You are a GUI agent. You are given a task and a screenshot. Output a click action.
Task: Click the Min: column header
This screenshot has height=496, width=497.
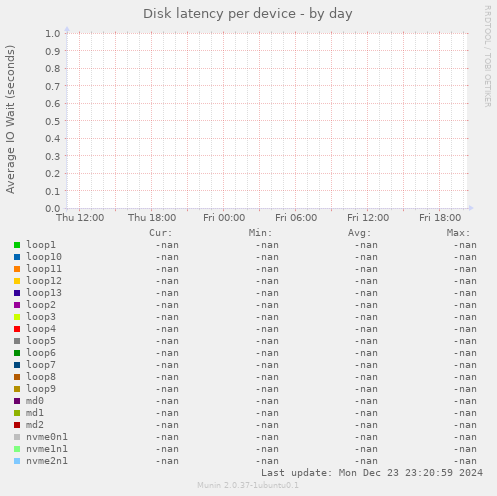[260, 233]
